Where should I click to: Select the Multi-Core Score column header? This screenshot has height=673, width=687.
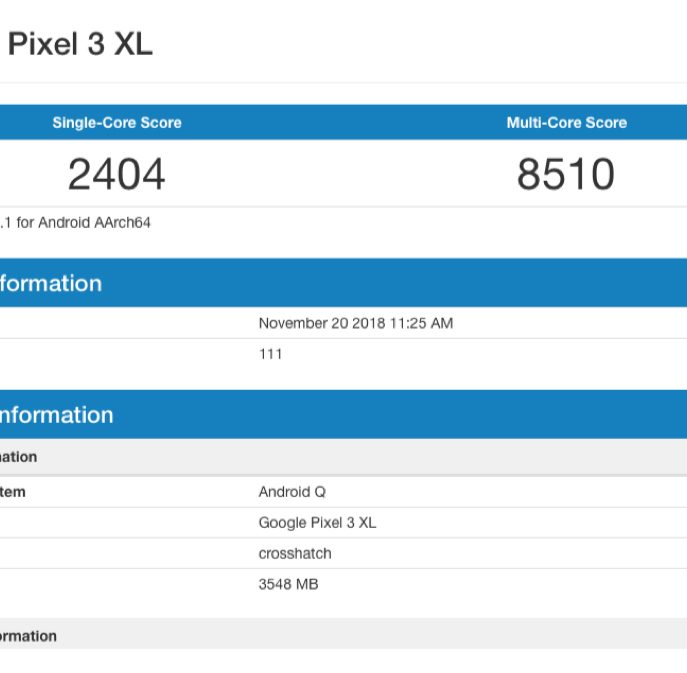566,123
